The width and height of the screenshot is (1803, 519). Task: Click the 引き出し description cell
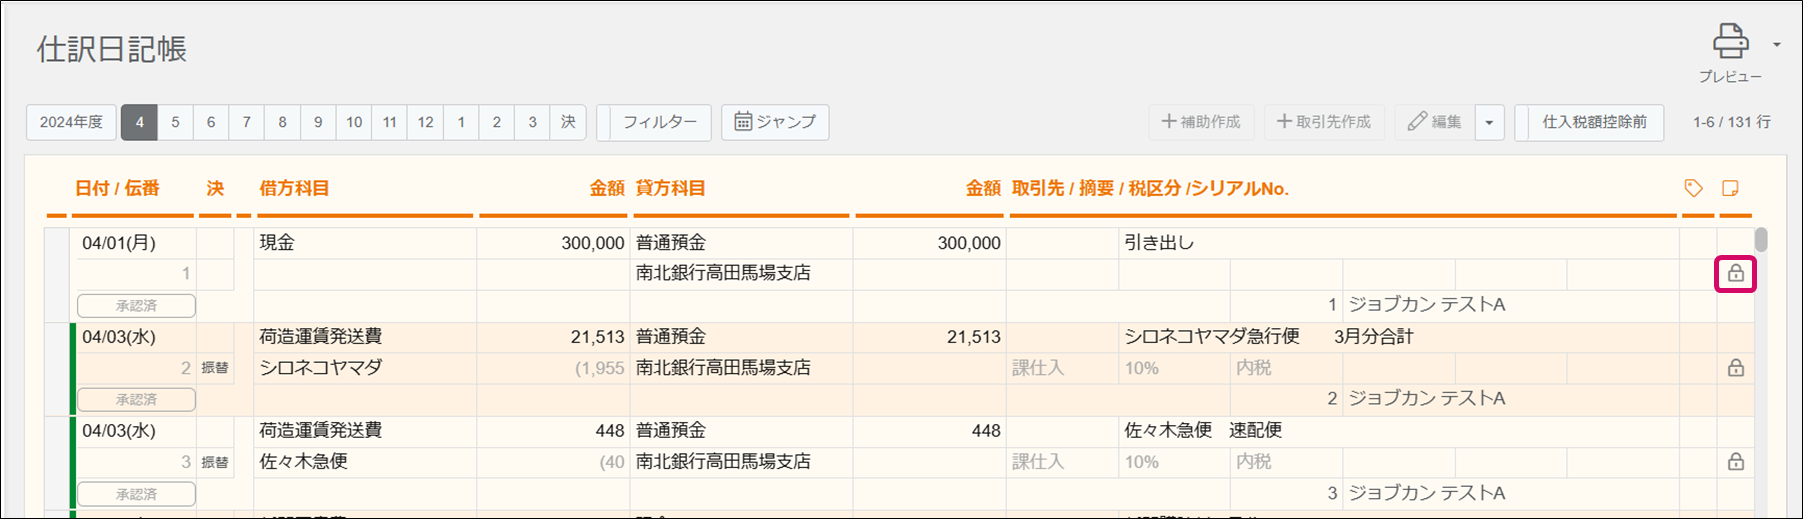point(1159,243)
